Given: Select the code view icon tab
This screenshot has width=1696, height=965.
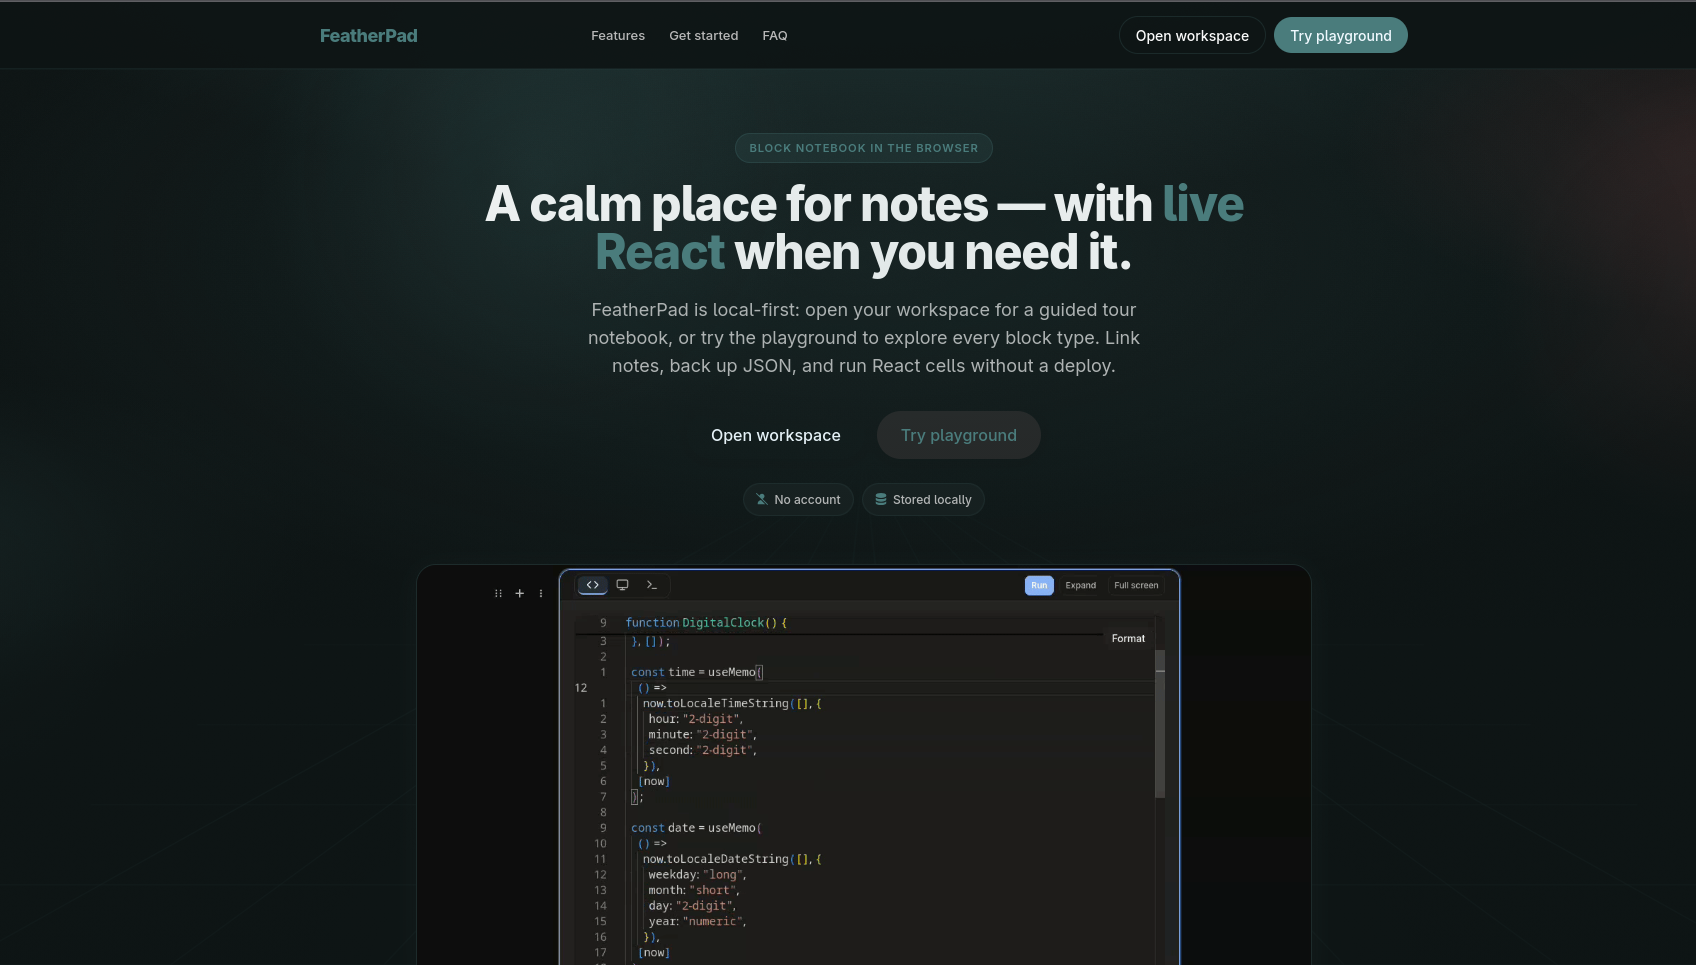Looking at the screenshot, I should pos(592,585).
